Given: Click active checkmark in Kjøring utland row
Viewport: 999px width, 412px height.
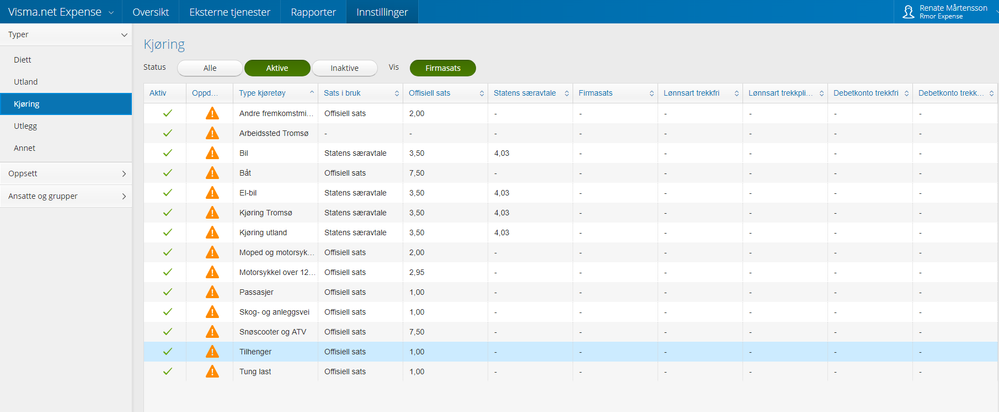Looking at the screenshot, I should [x=168, y=232].
